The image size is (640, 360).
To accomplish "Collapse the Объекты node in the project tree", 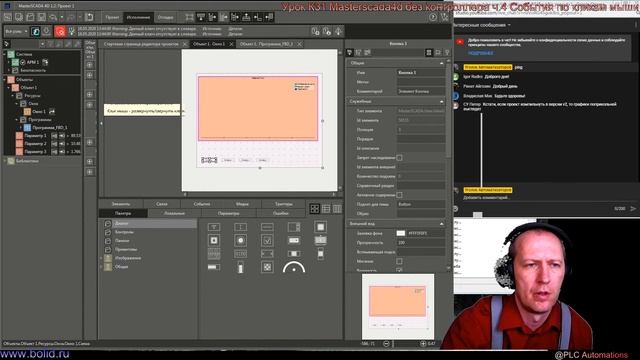I will [4, 80].
